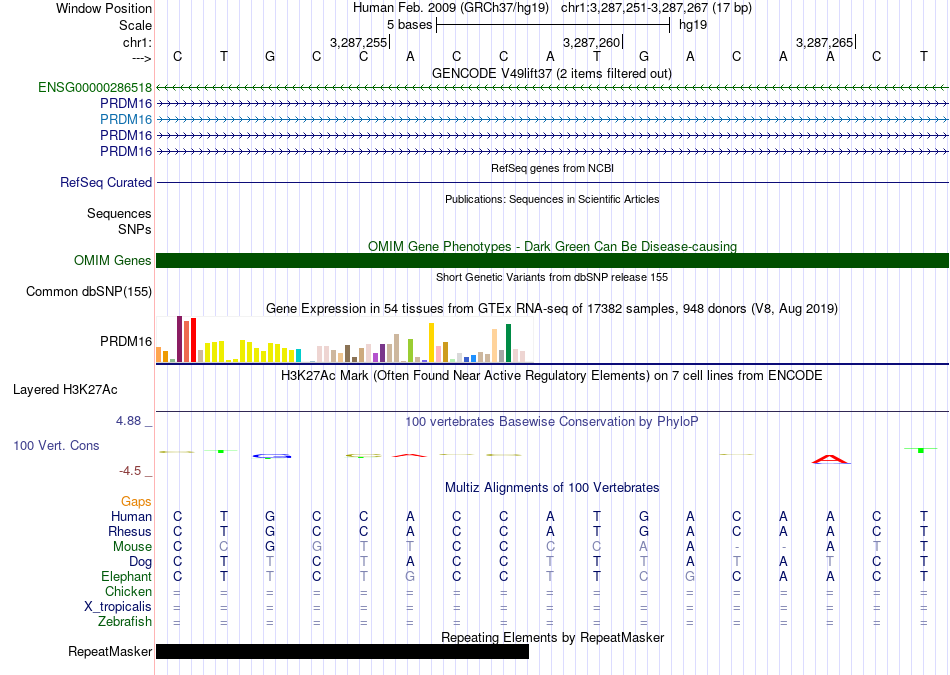Image resolution: width=950 pixels, height=675 pixels.
Task: Click the 'Human Feb. 2009 (GRCh37/hg19)' assembly text
Action: click(x=451, y=8)
